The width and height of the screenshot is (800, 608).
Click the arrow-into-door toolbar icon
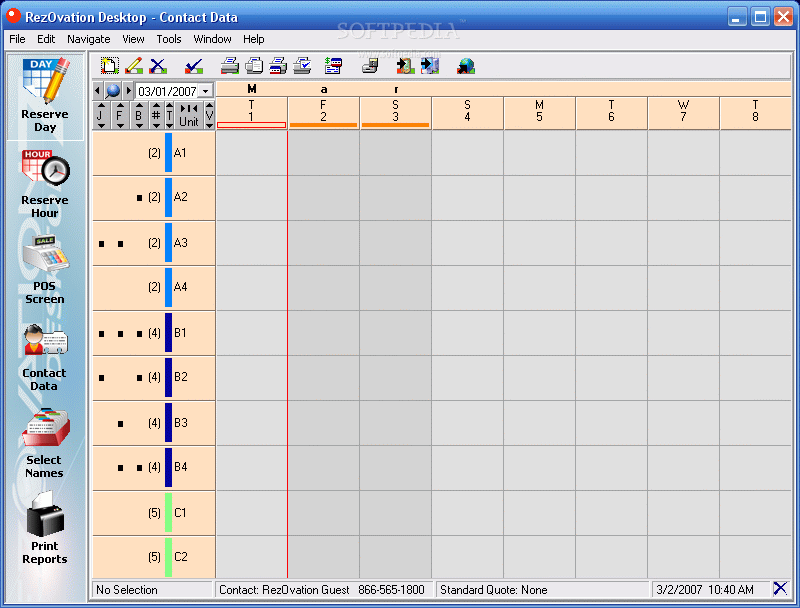(405, 66)
